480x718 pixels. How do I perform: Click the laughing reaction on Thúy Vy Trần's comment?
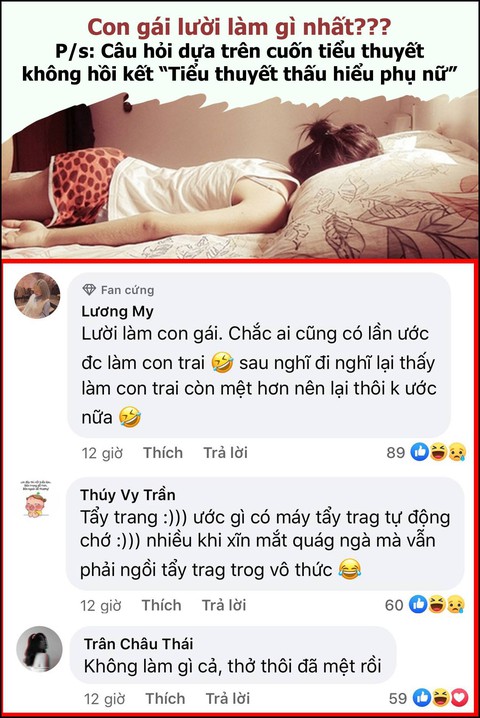[436, 604]
